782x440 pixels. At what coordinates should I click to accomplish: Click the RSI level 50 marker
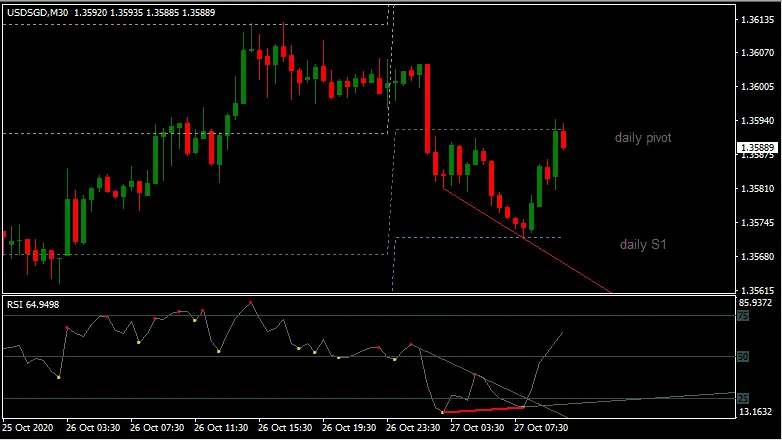click(x=743, y=357)
